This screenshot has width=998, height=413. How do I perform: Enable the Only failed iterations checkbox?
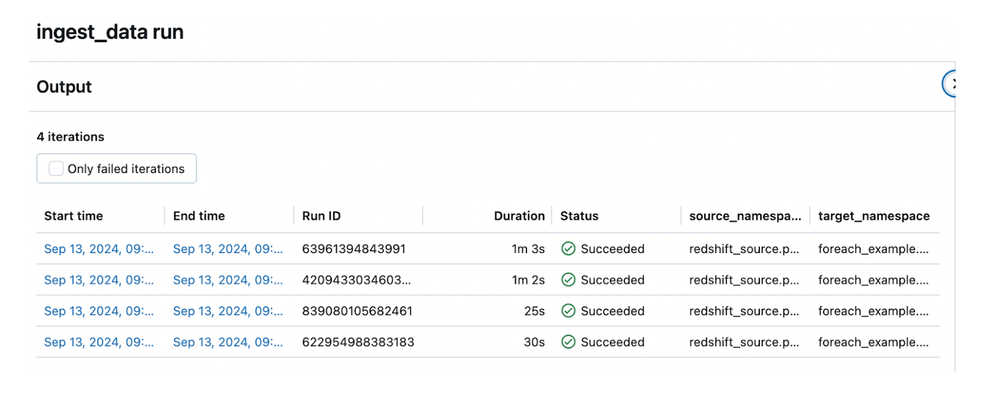click(56, 169)
